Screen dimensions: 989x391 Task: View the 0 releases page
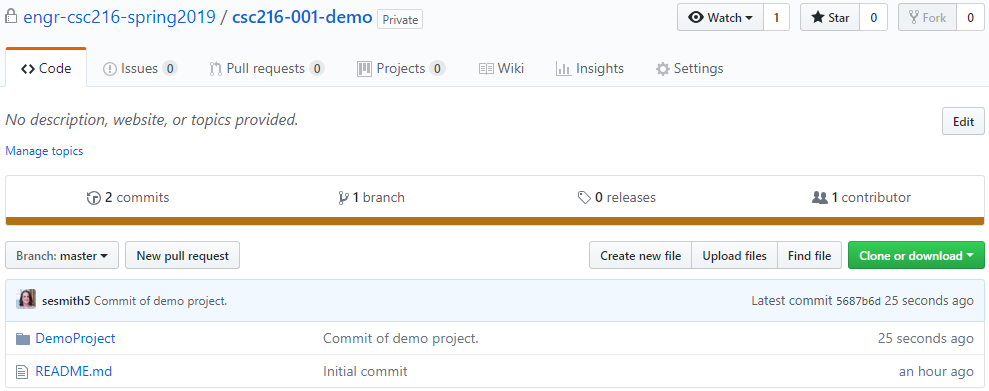[617, 197]
